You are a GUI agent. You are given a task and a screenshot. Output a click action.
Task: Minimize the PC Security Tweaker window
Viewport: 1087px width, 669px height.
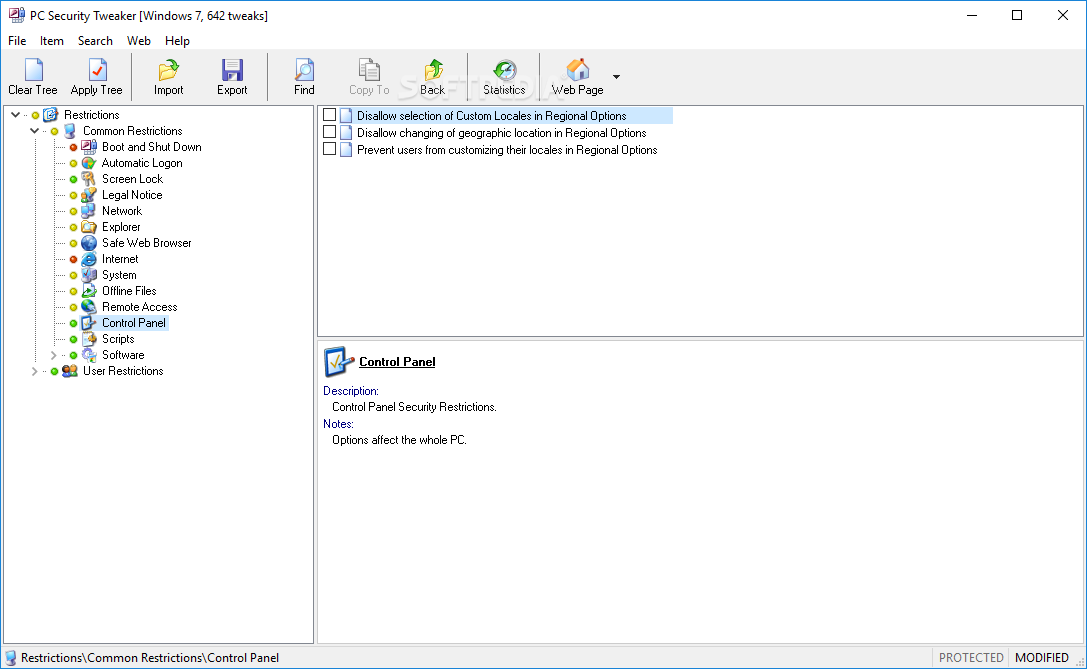[972, 15]
